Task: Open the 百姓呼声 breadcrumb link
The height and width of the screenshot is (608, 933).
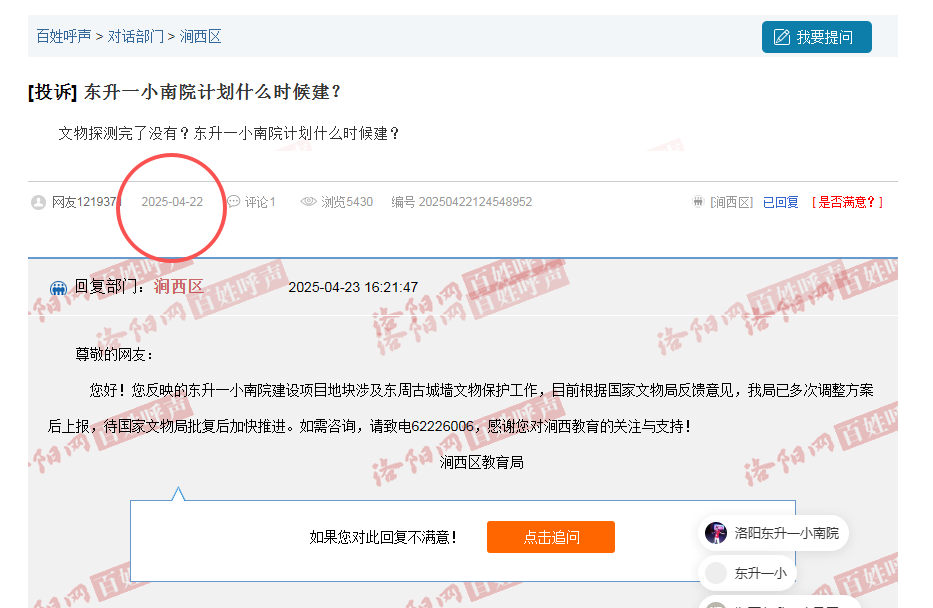Action: tap(63, 36)
